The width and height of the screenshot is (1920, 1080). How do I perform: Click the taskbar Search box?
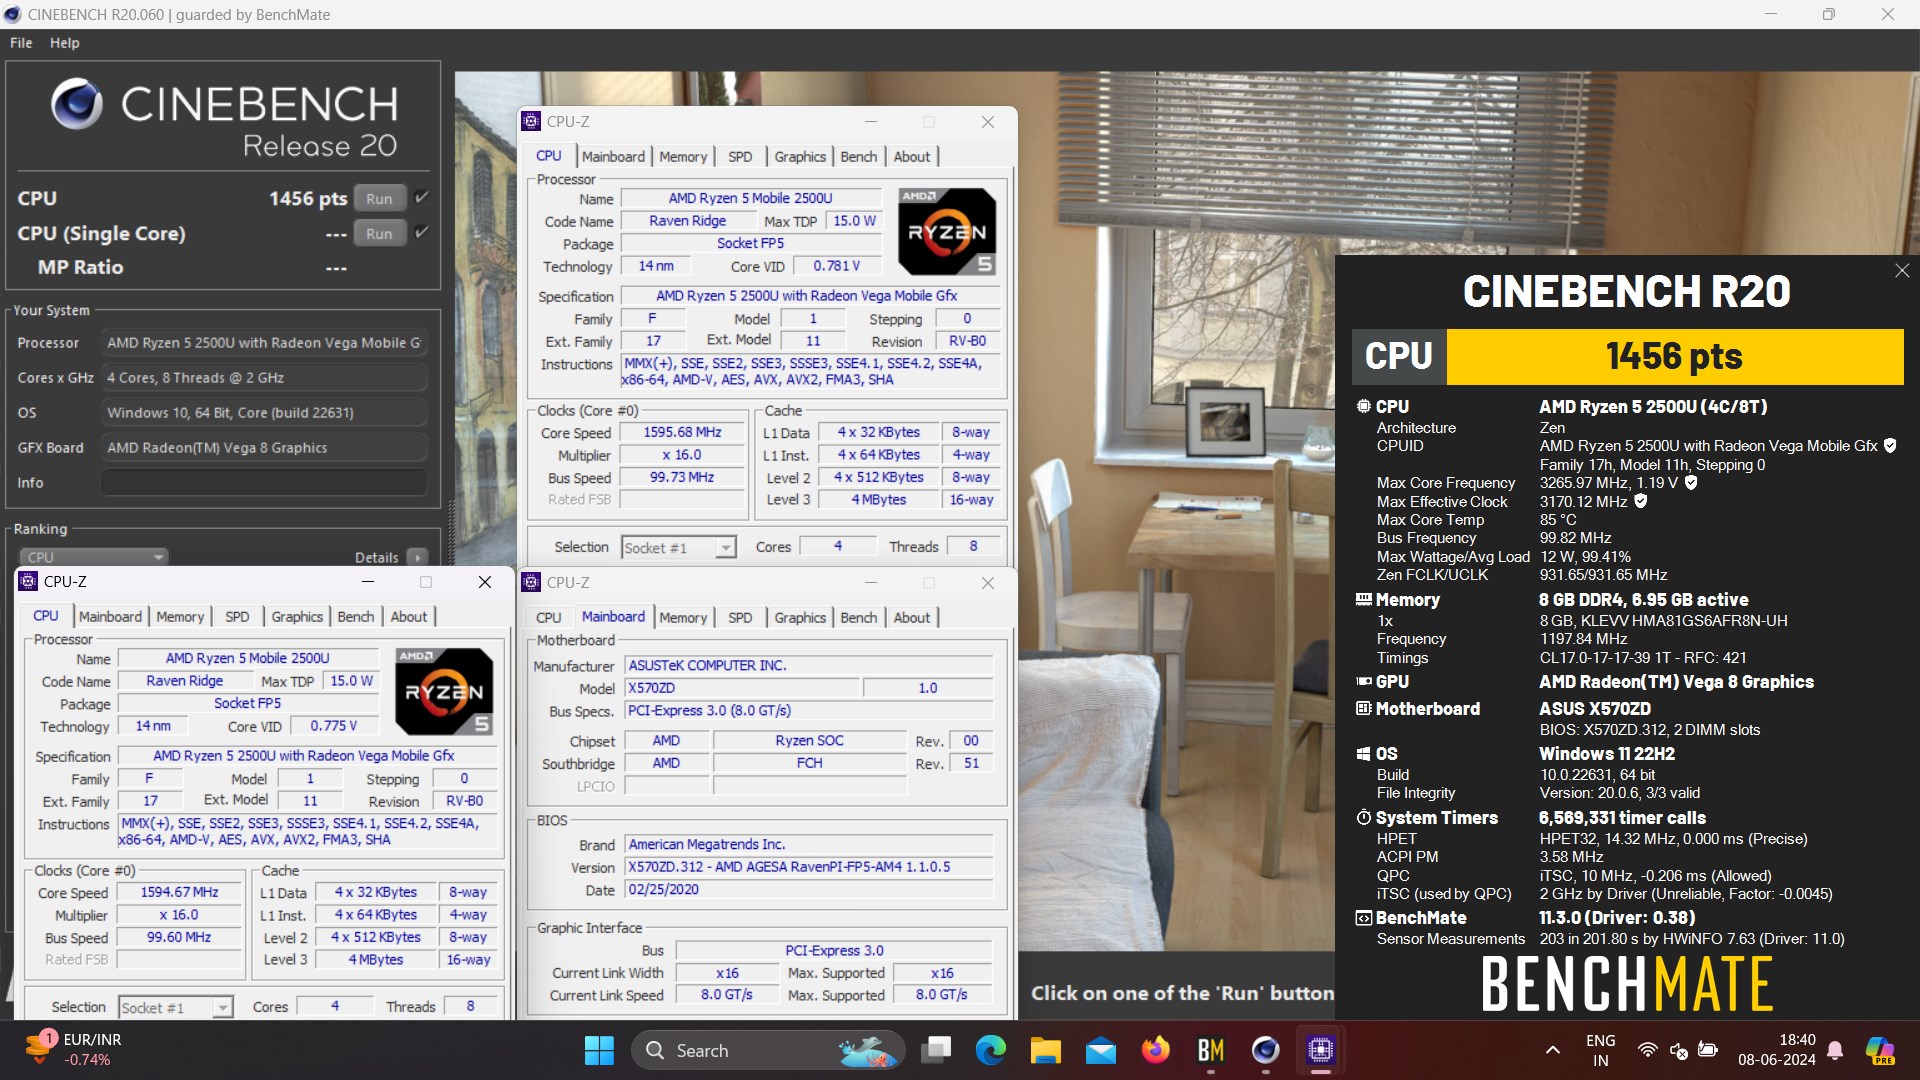pos(768,1050)
